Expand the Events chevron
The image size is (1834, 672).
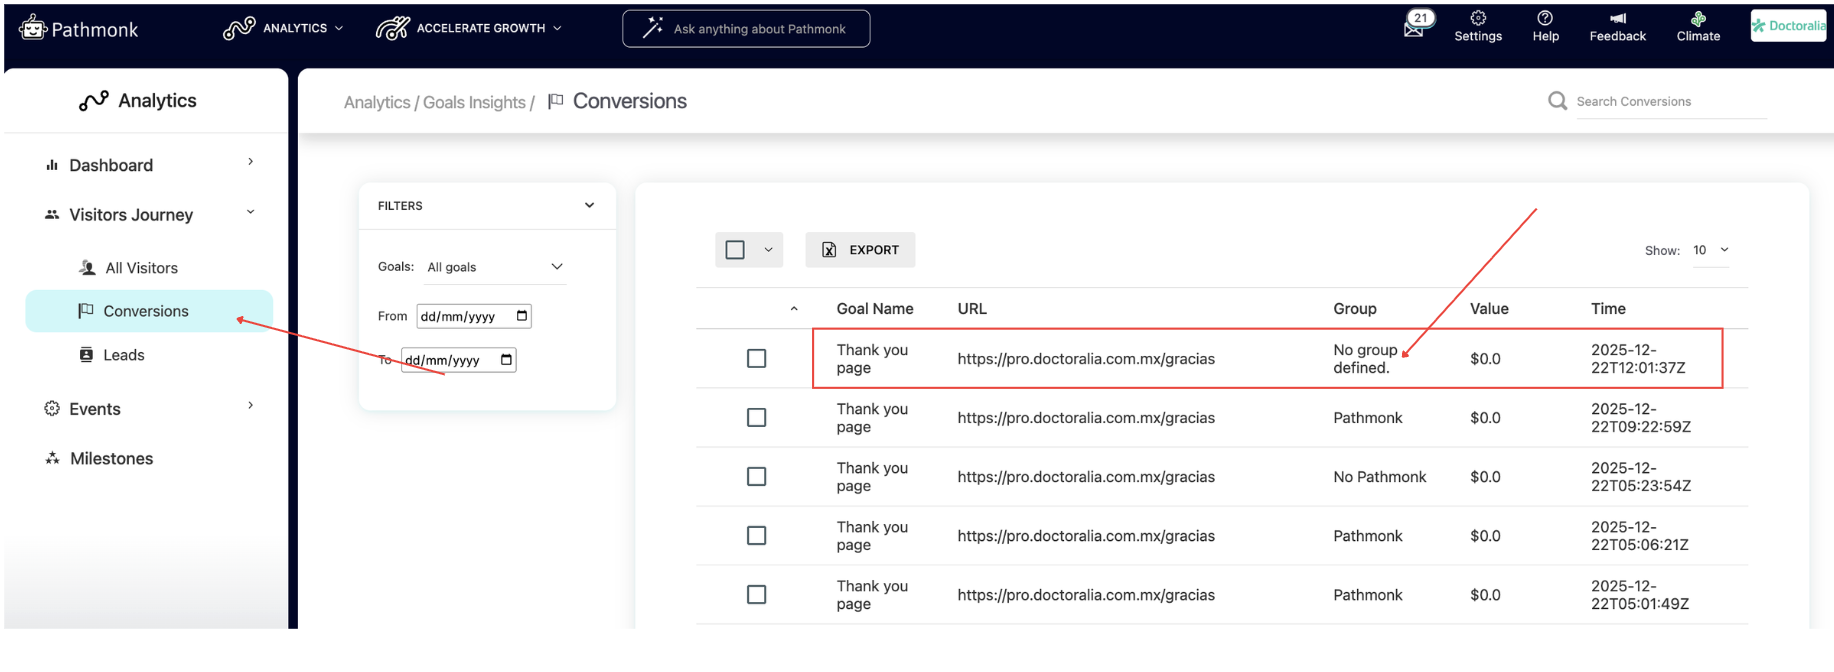pos(250,405)
